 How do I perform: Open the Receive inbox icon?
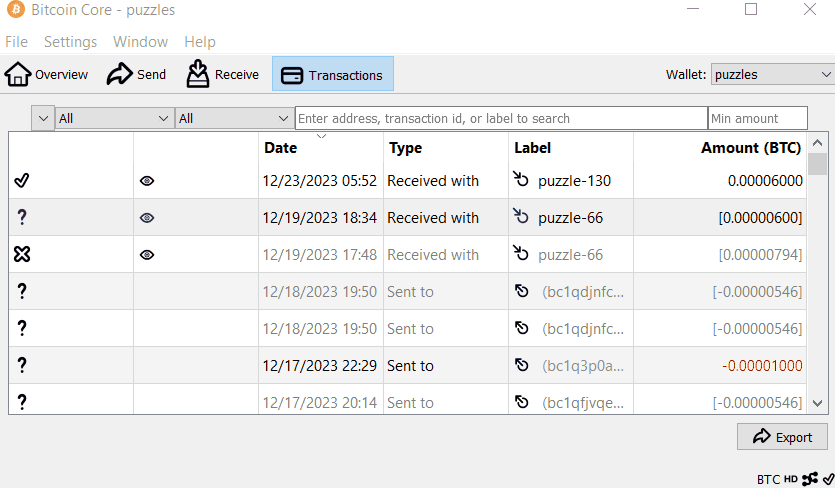(x=198, y=74)
